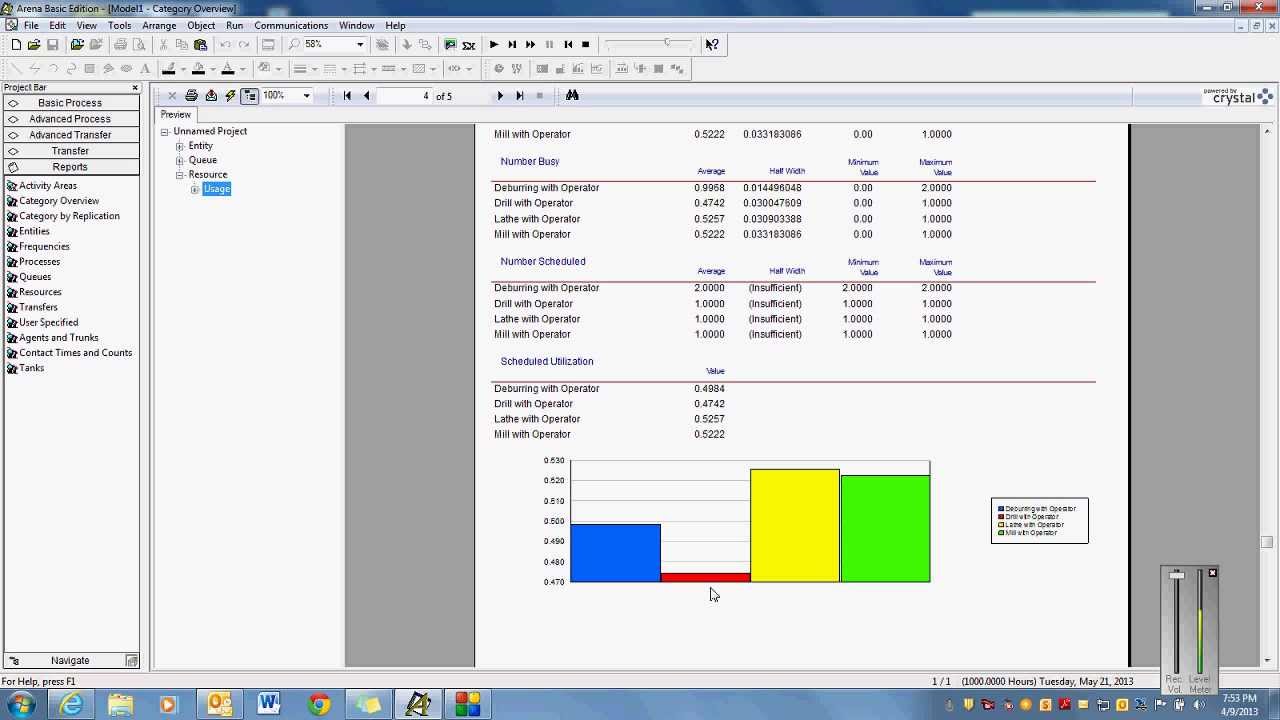The width and height of the screenshot is (1280, 720).
Task: Click the Step simulation button
Action: pos(512,45)
